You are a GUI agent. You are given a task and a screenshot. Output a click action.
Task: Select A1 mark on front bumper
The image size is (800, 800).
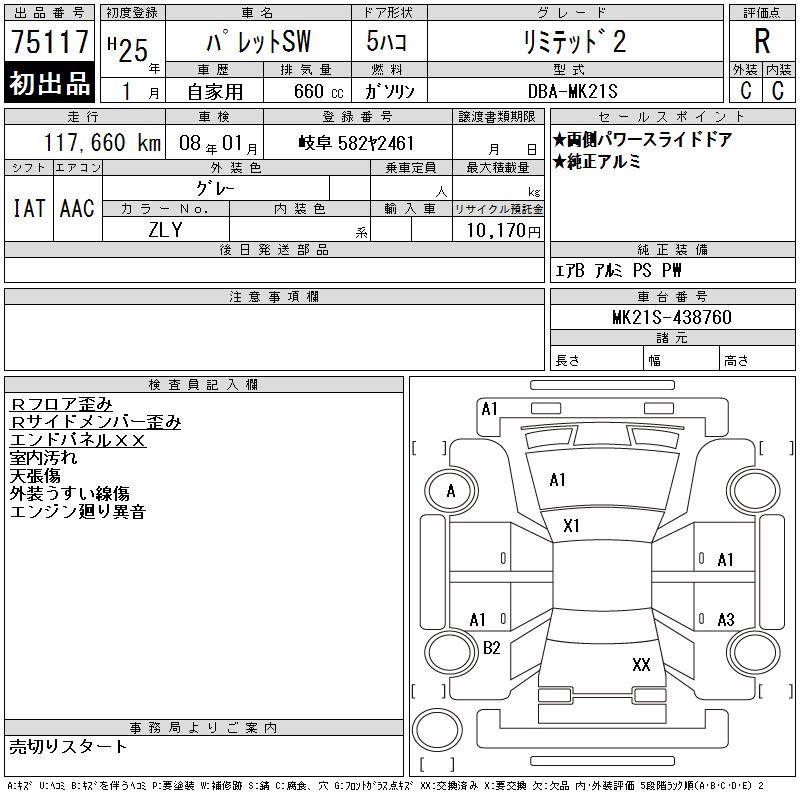[x=489, y=409]
